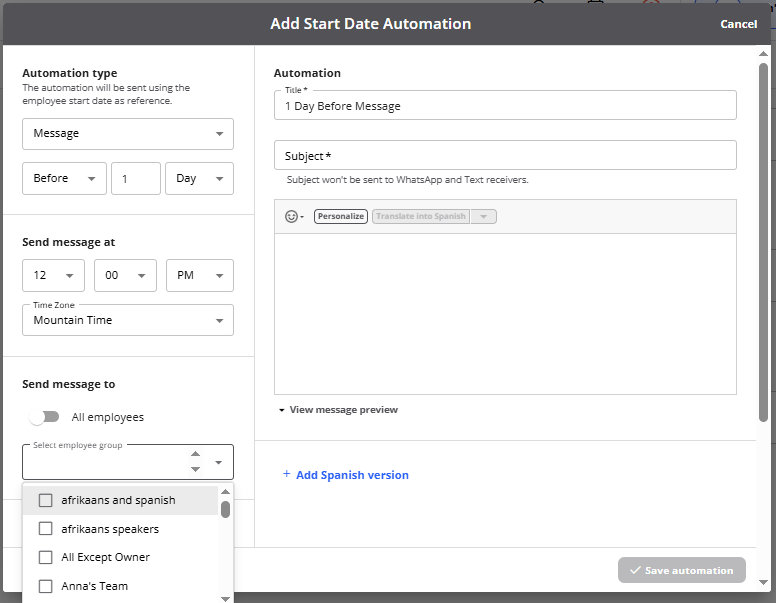776x603 pixels.
Task: Toggle the All employees switch
Action: 44,417
